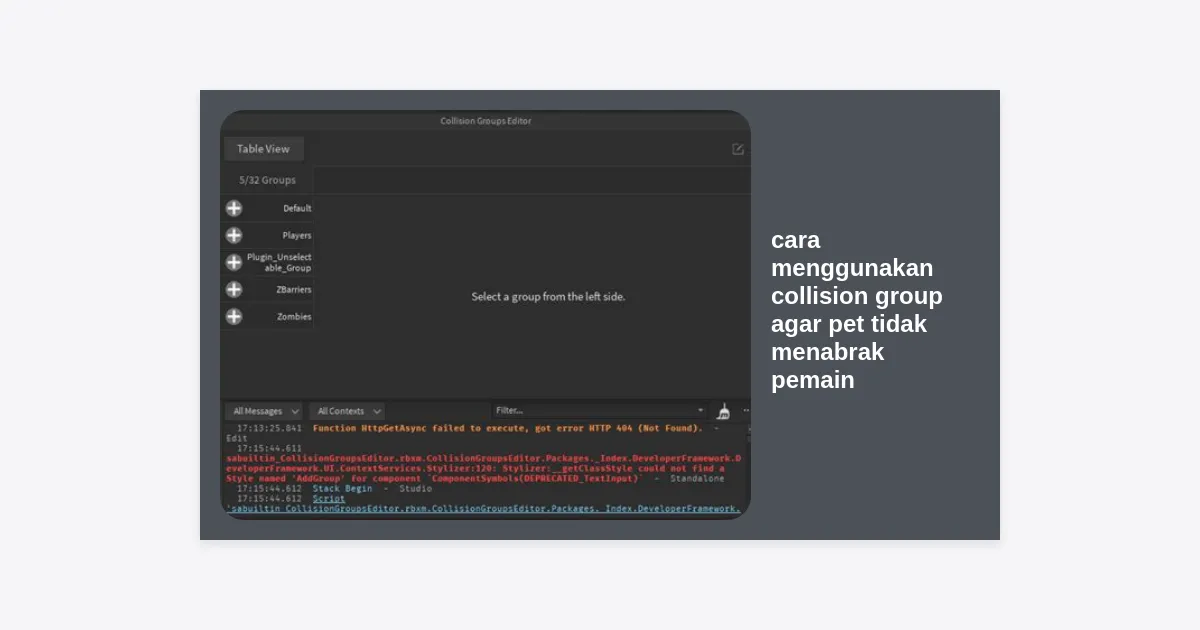Open the All Messages dropdown

(264, 411)
